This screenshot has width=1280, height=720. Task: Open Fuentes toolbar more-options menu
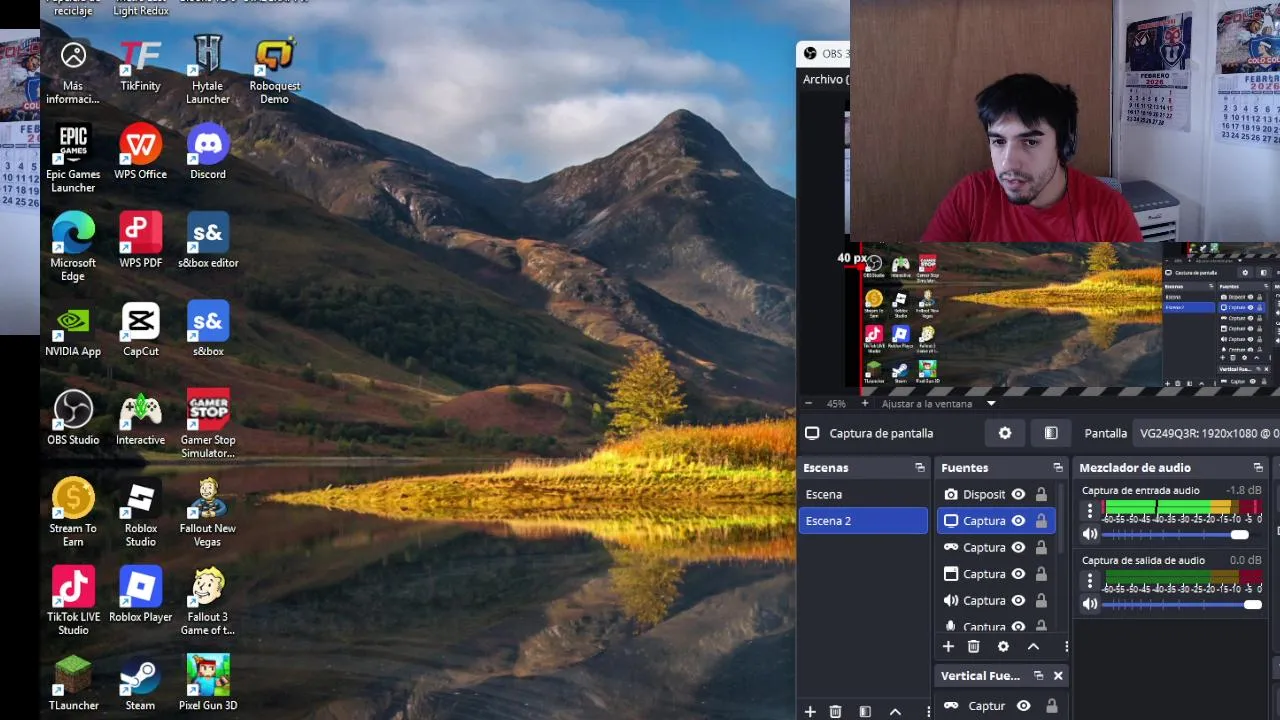click(x=1066, y=647)
